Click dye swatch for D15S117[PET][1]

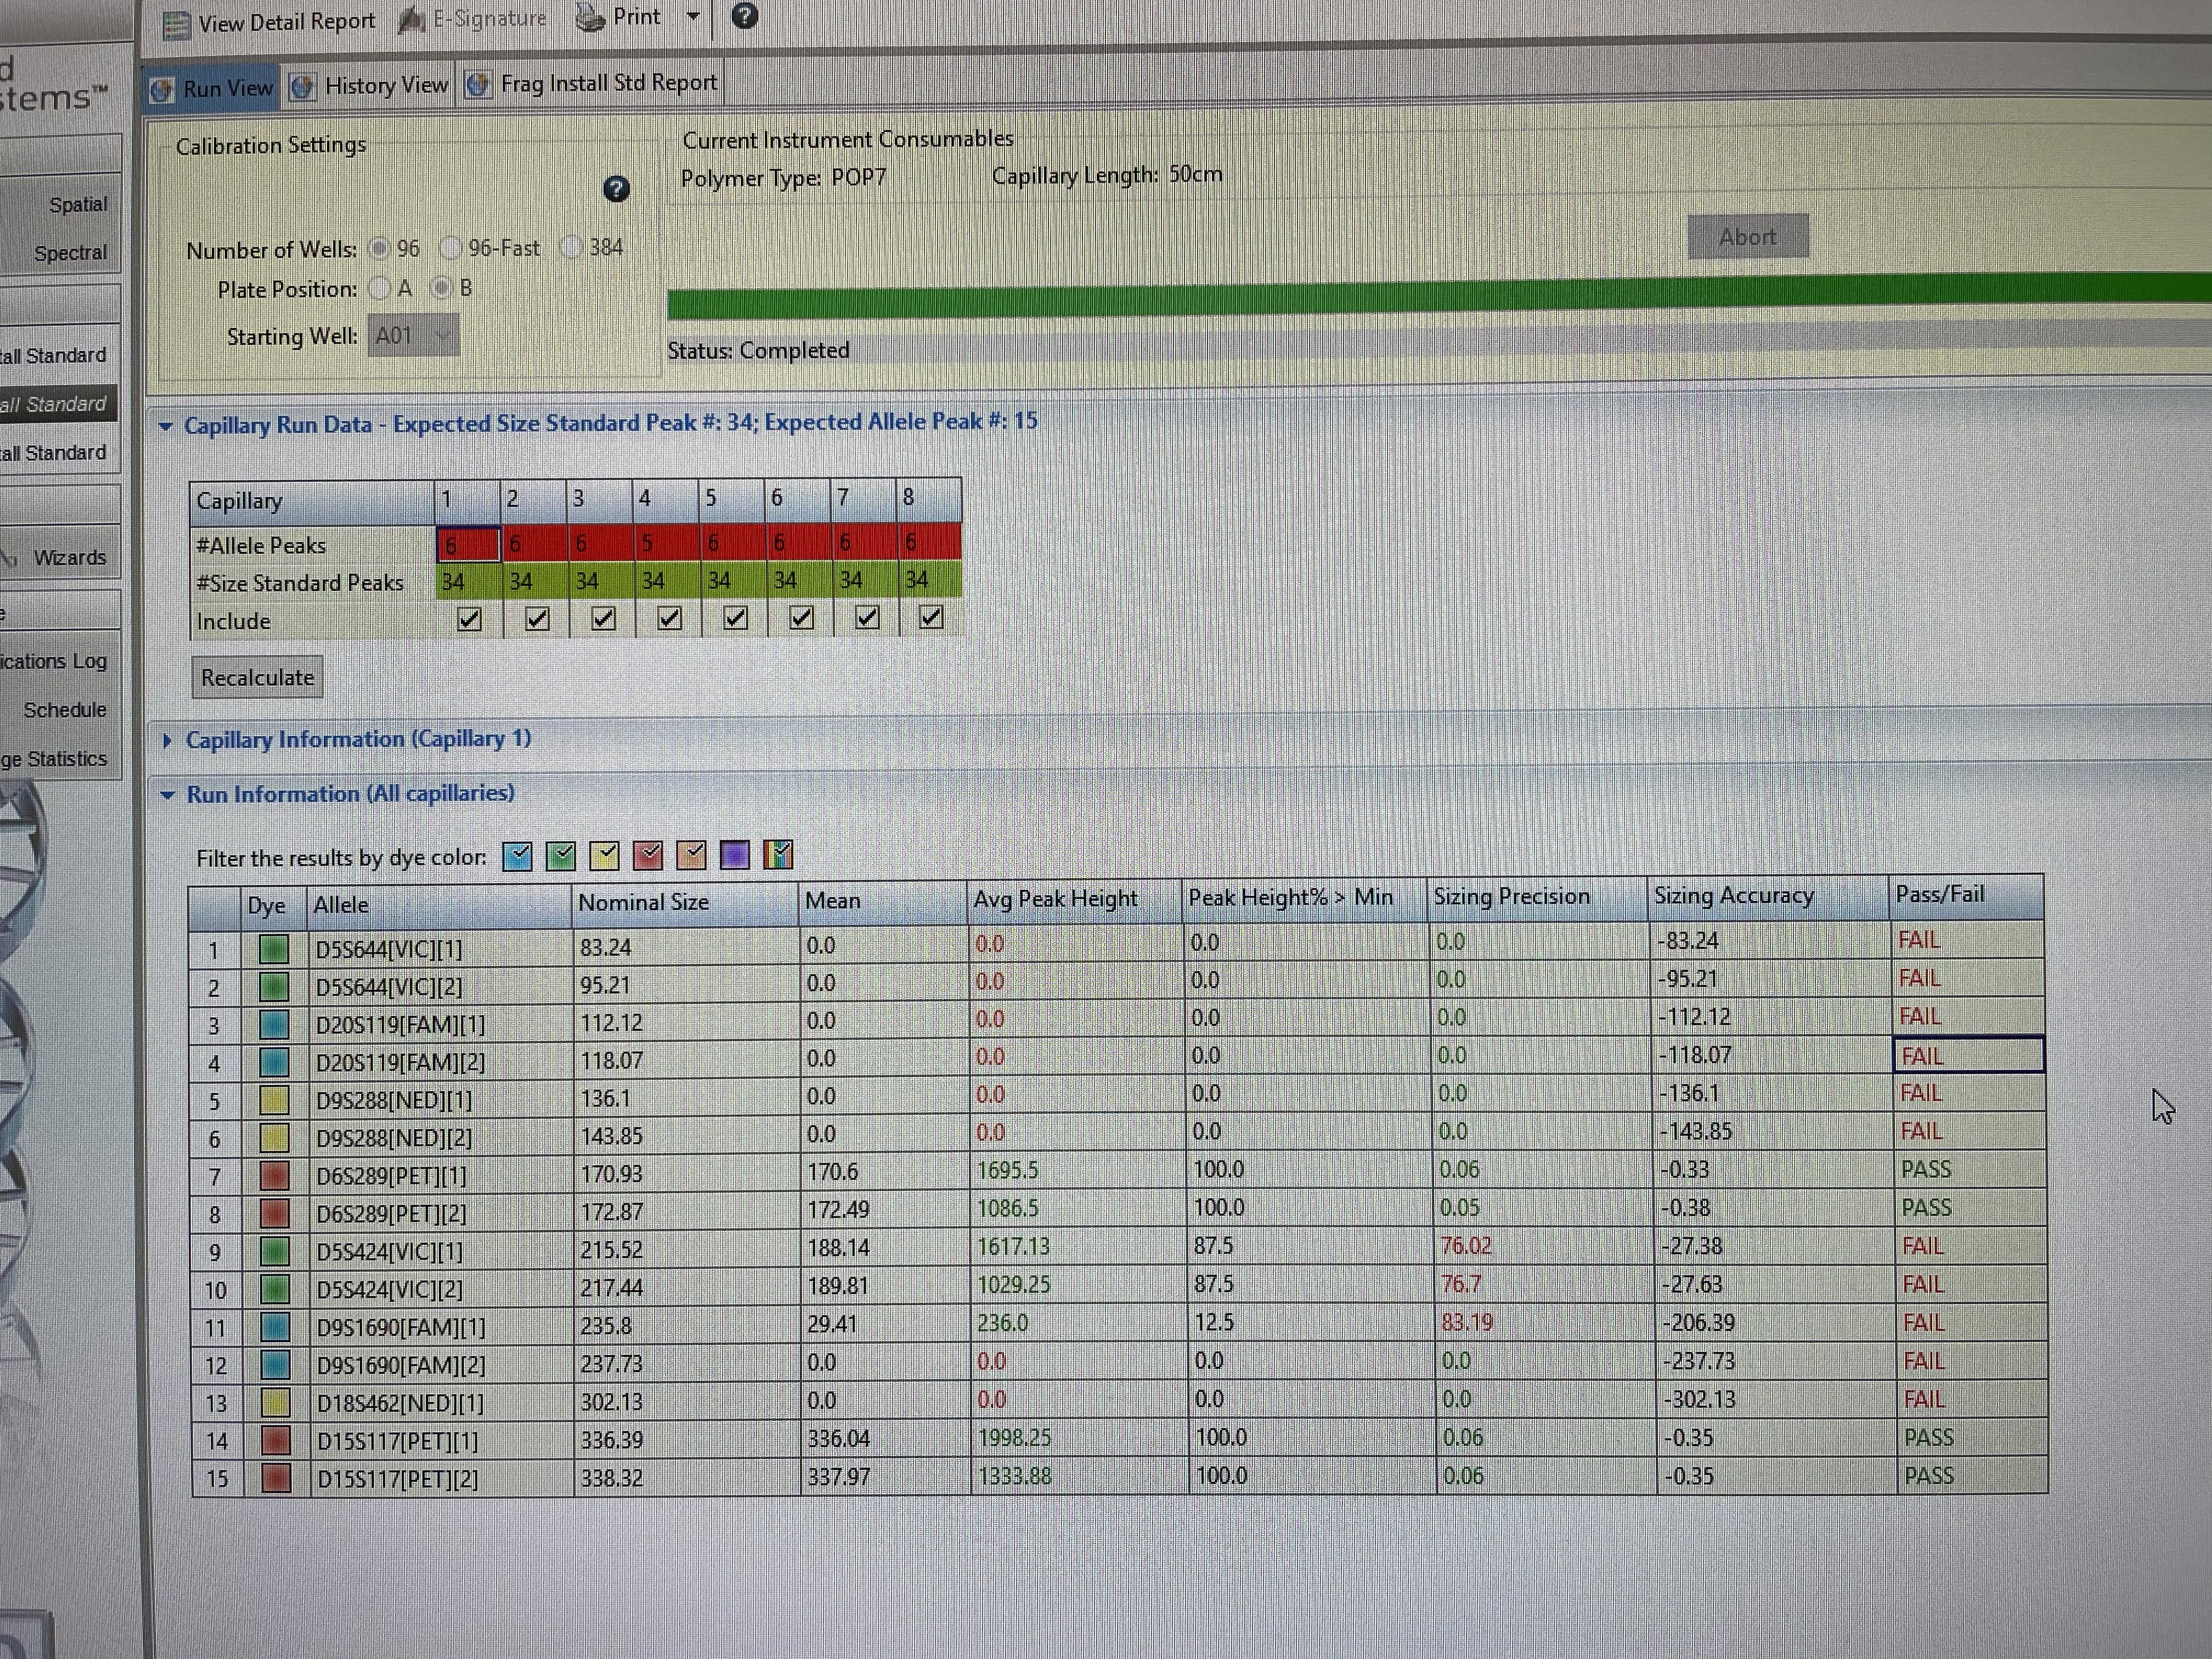pyautogui.click(x=276, y=1441)
